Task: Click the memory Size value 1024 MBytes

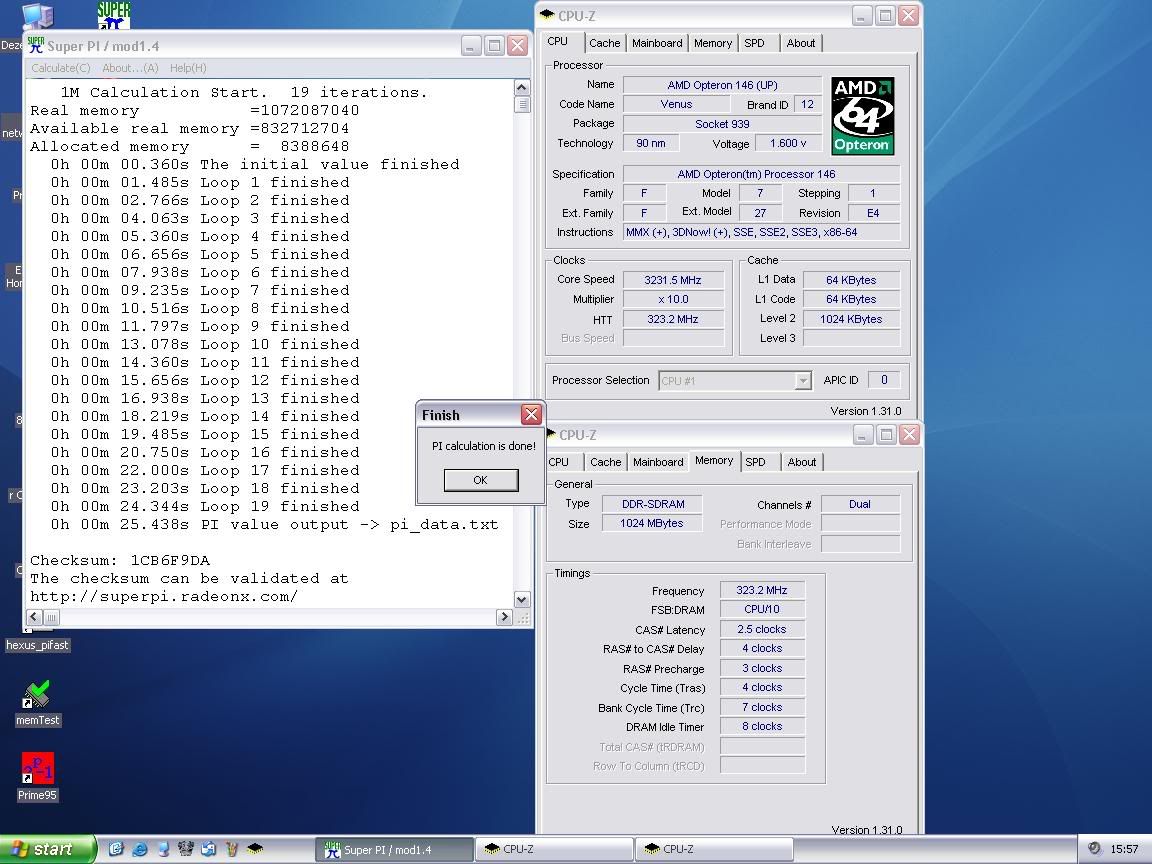Action: click(x=652, y=523)
